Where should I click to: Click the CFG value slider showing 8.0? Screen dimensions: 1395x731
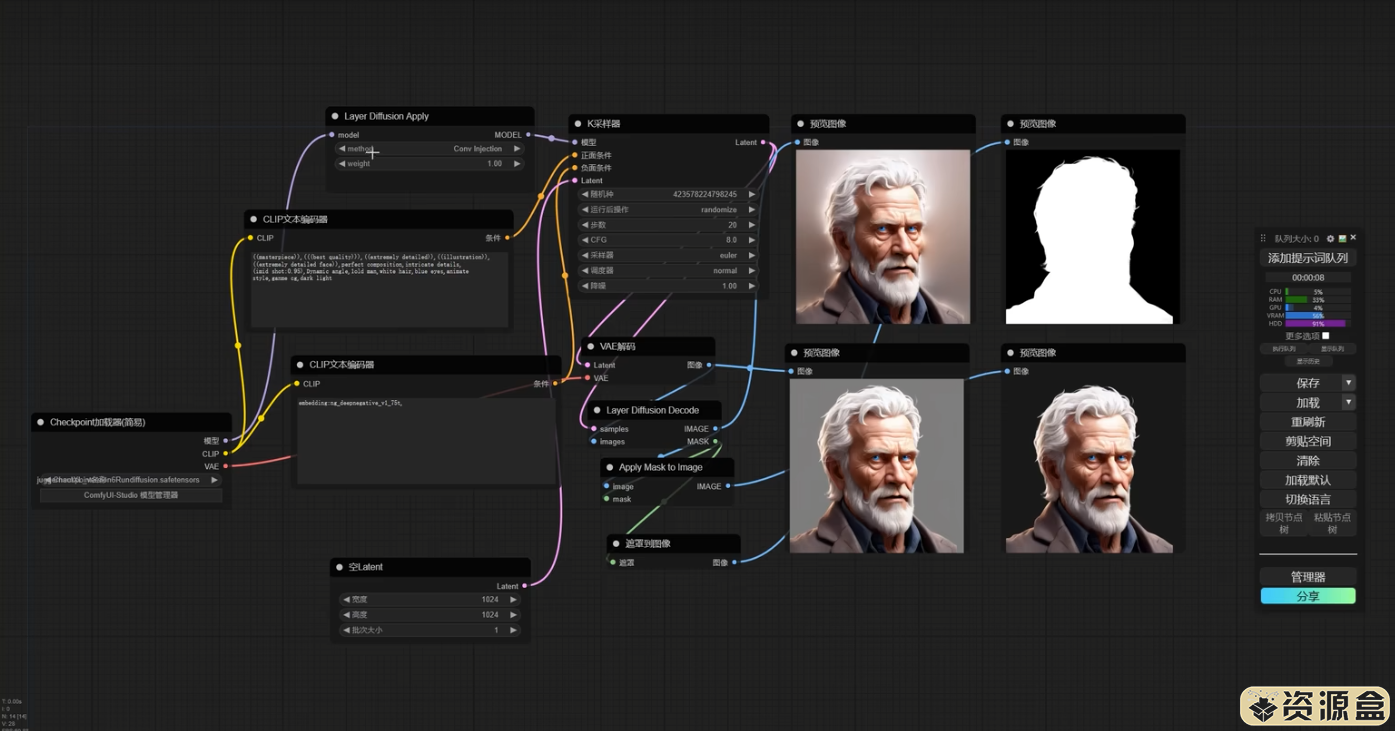[x=668, y=240]
